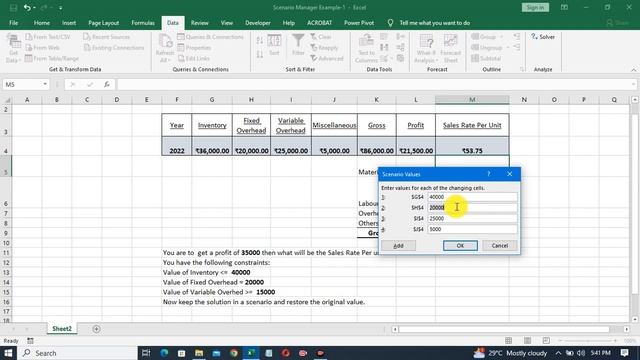Image resolution: width=640 pixels, height=360 pixels.
Task: Click the Undo icon in the title bar
Action: pos(27,7)
